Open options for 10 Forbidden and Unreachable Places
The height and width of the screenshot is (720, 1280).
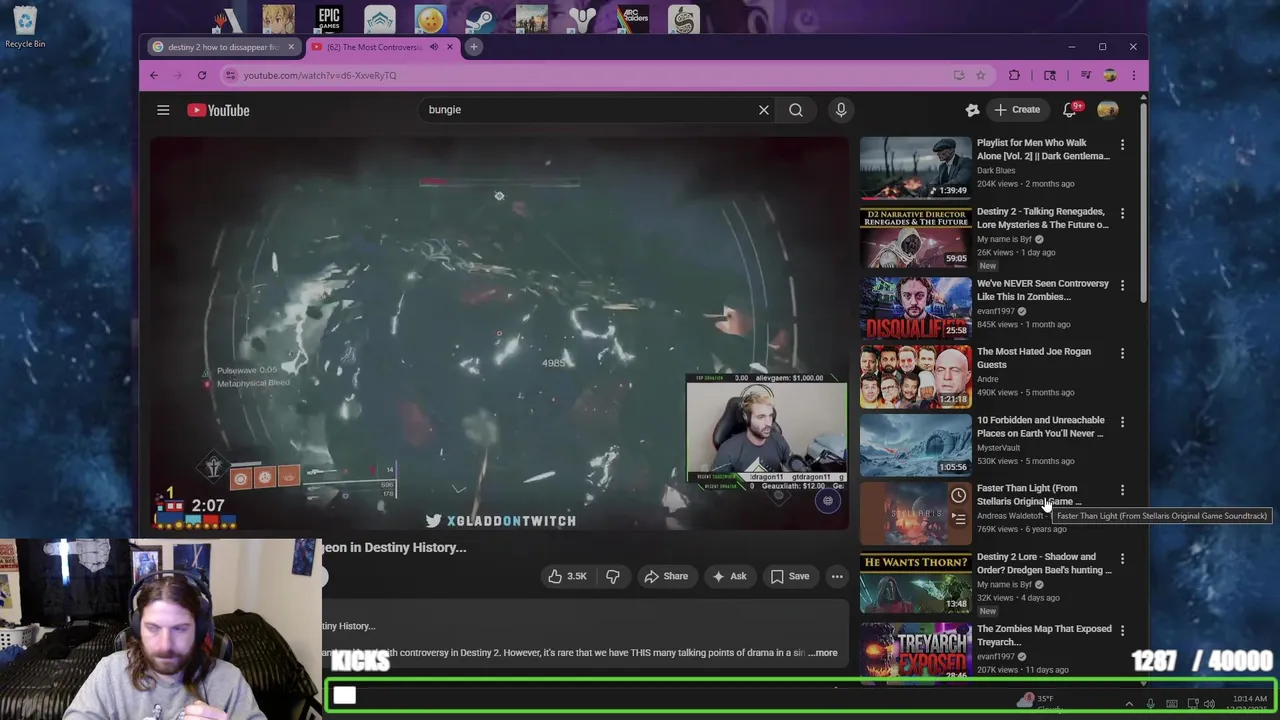pyautogui.click(x=1122, y=423)
